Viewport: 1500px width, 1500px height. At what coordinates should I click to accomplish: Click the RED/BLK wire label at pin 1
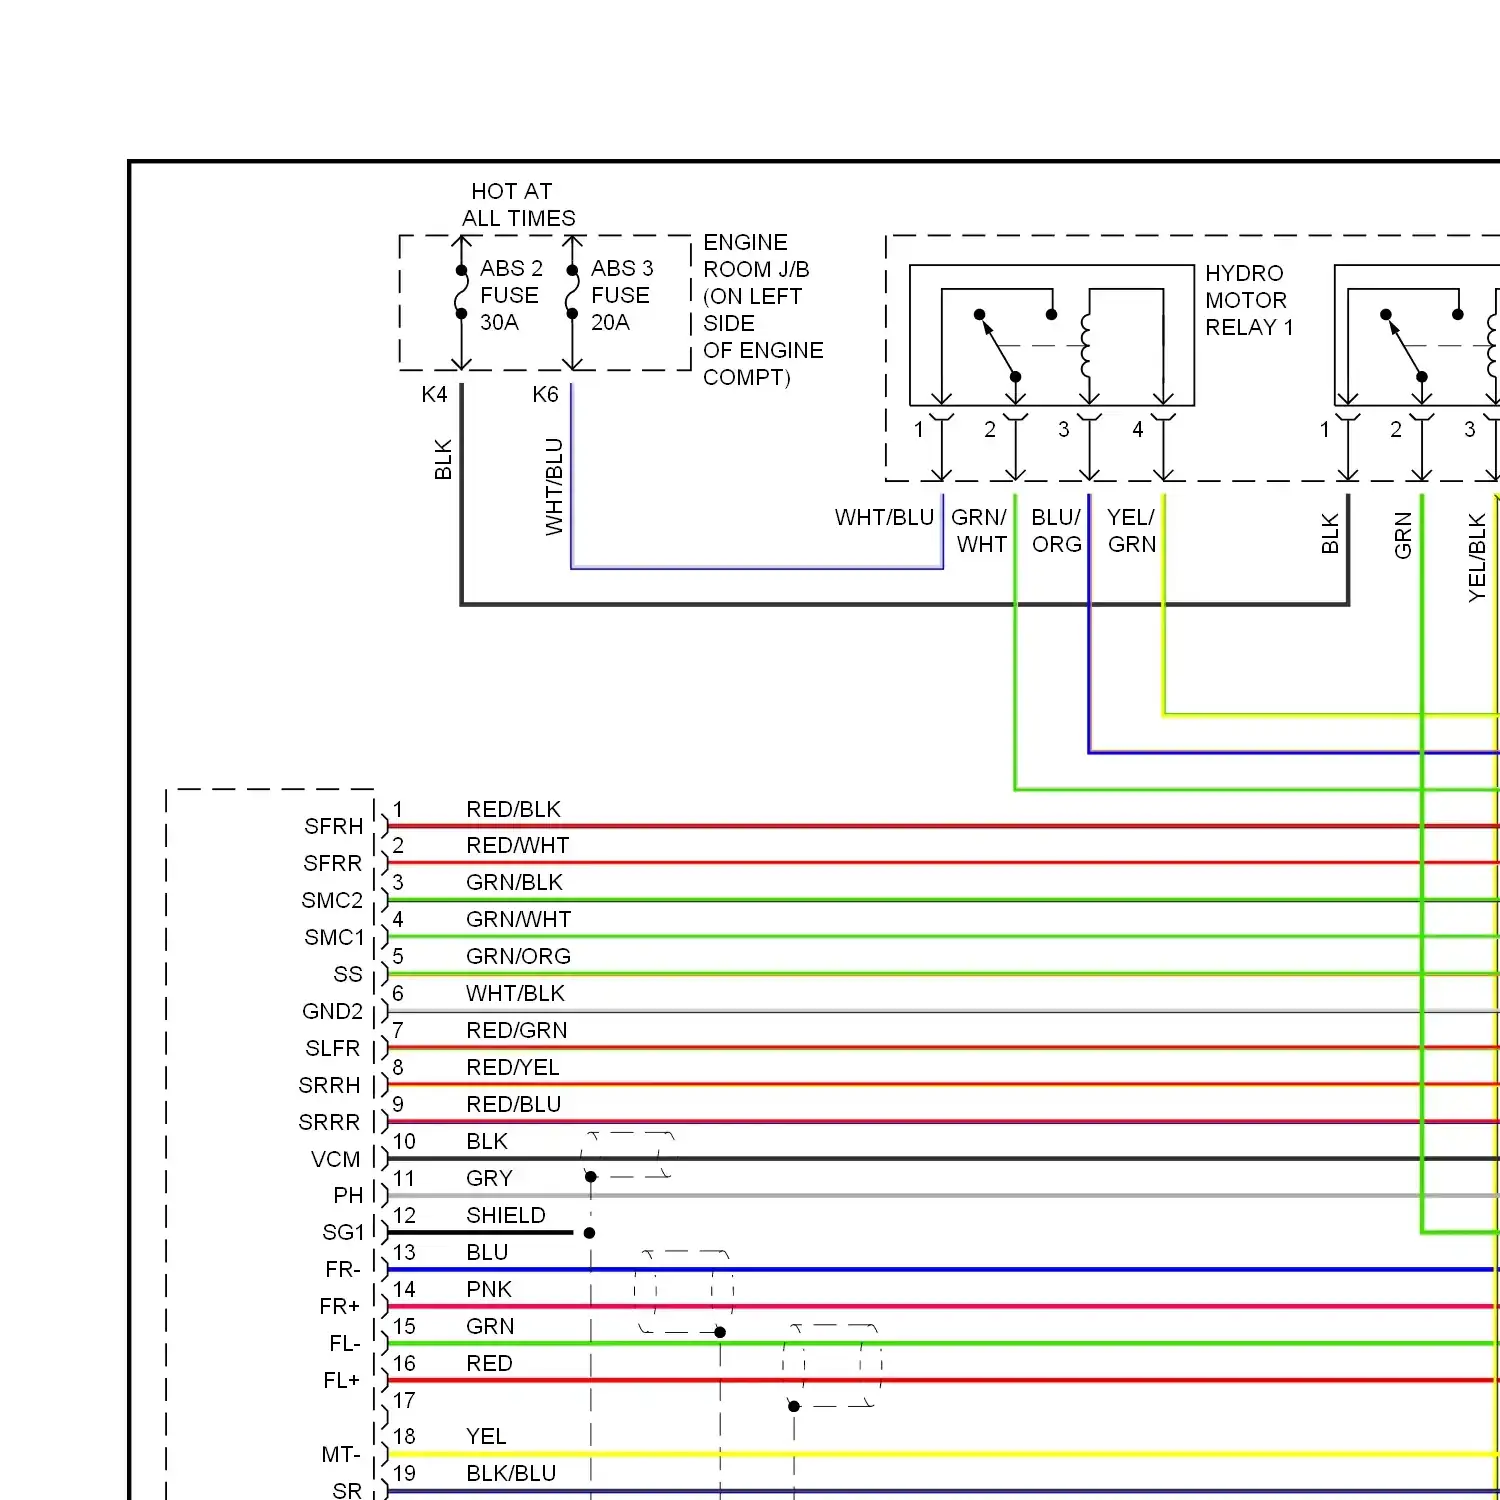click(x=513, y=809)
